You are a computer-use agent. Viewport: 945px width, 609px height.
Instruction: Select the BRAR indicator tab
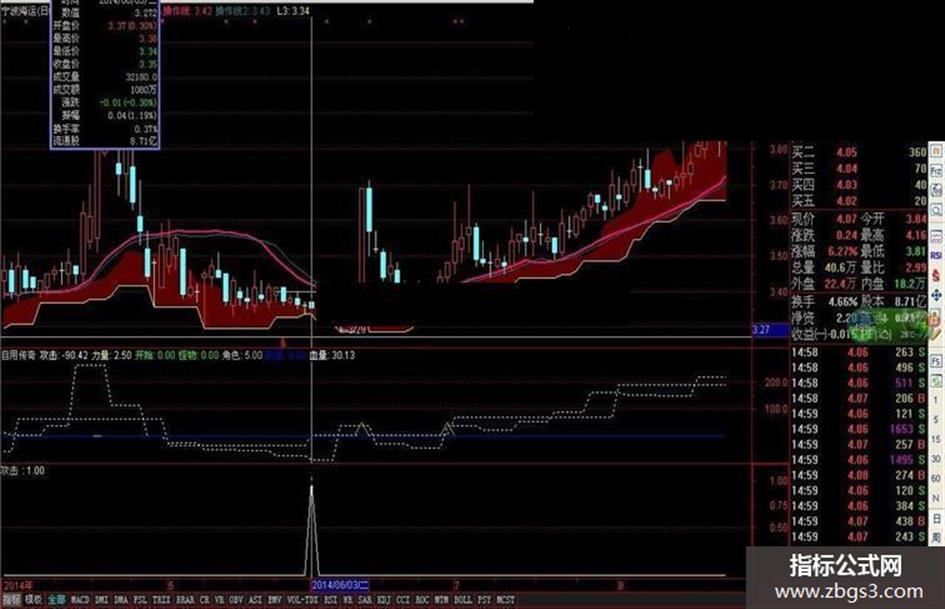(x=186, y=599)
